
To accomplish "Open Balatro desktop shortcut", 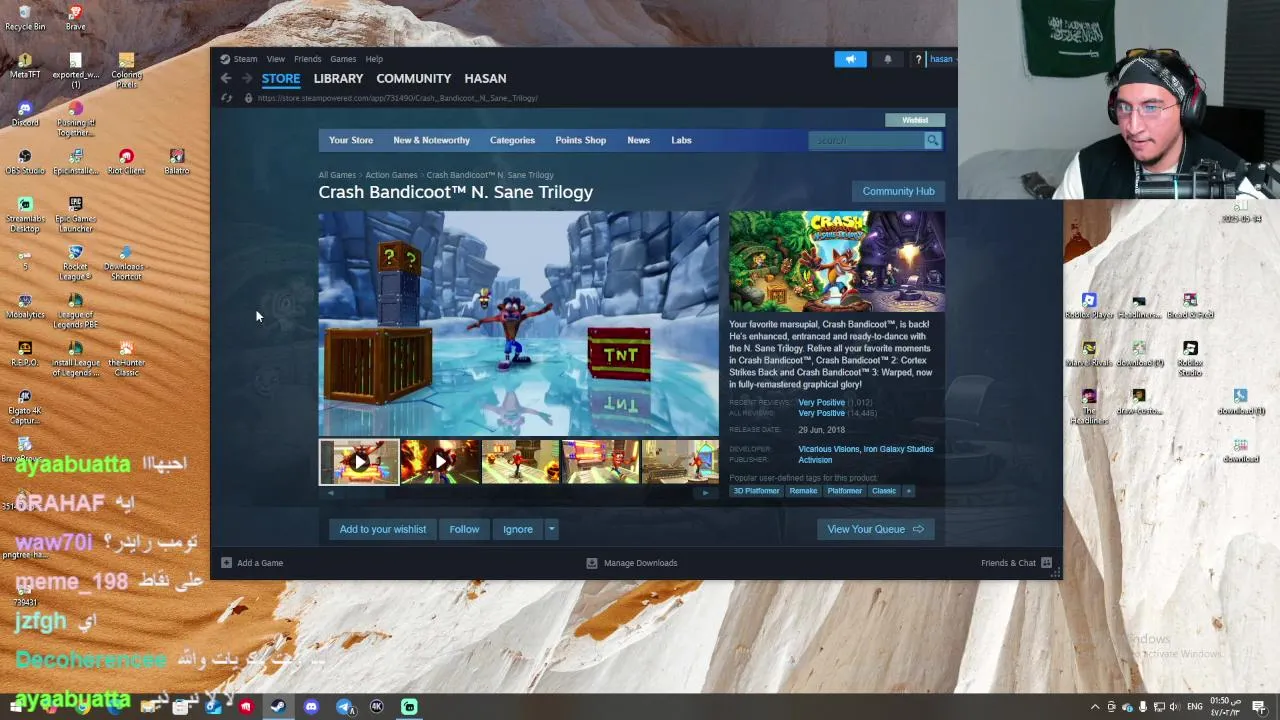I will (177, 161).
